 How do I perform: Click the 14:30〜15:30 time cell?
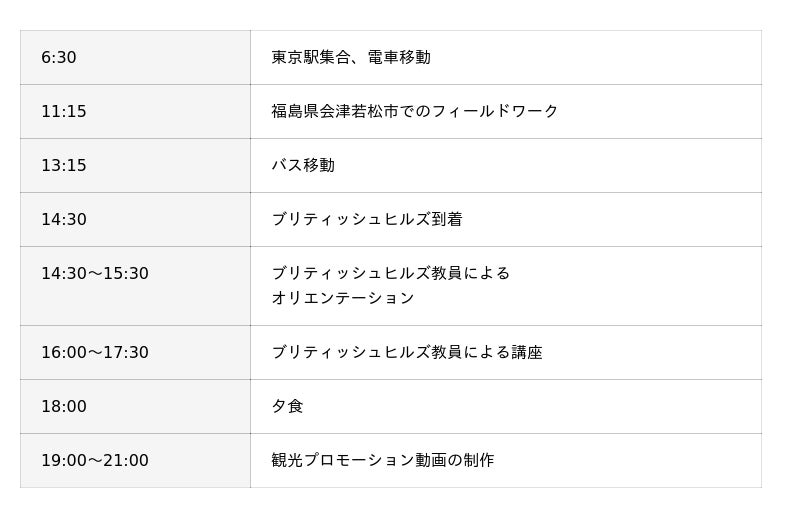[x=95, y=274]
